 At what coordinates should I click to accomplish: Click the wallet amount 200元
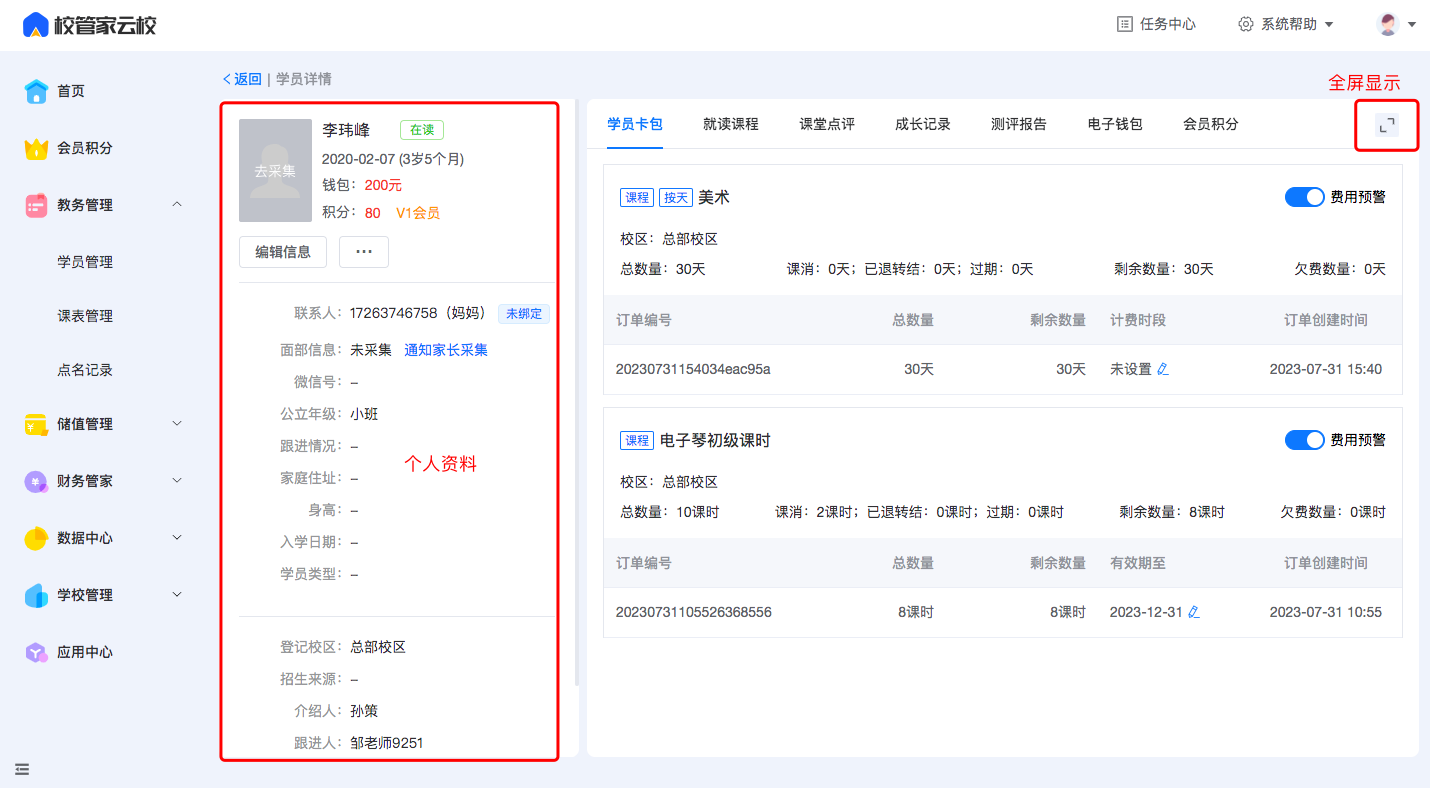click(x=383, y=185)
